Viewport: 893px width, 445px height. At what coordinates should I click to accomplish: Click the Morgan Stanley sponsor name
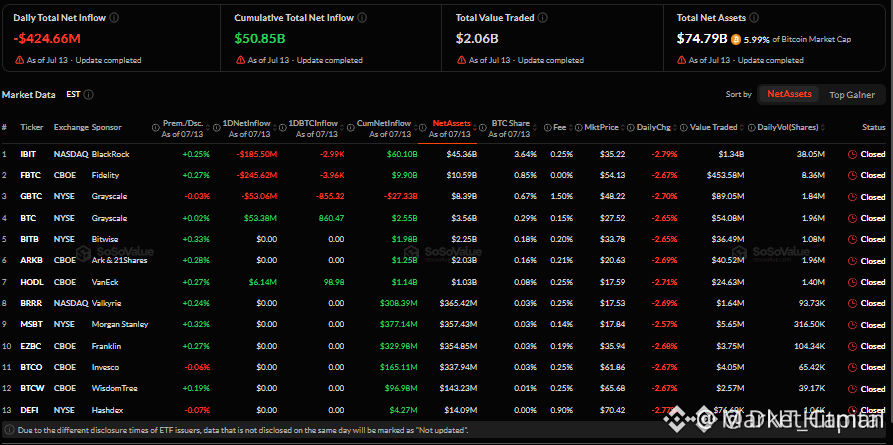(120, 324)
